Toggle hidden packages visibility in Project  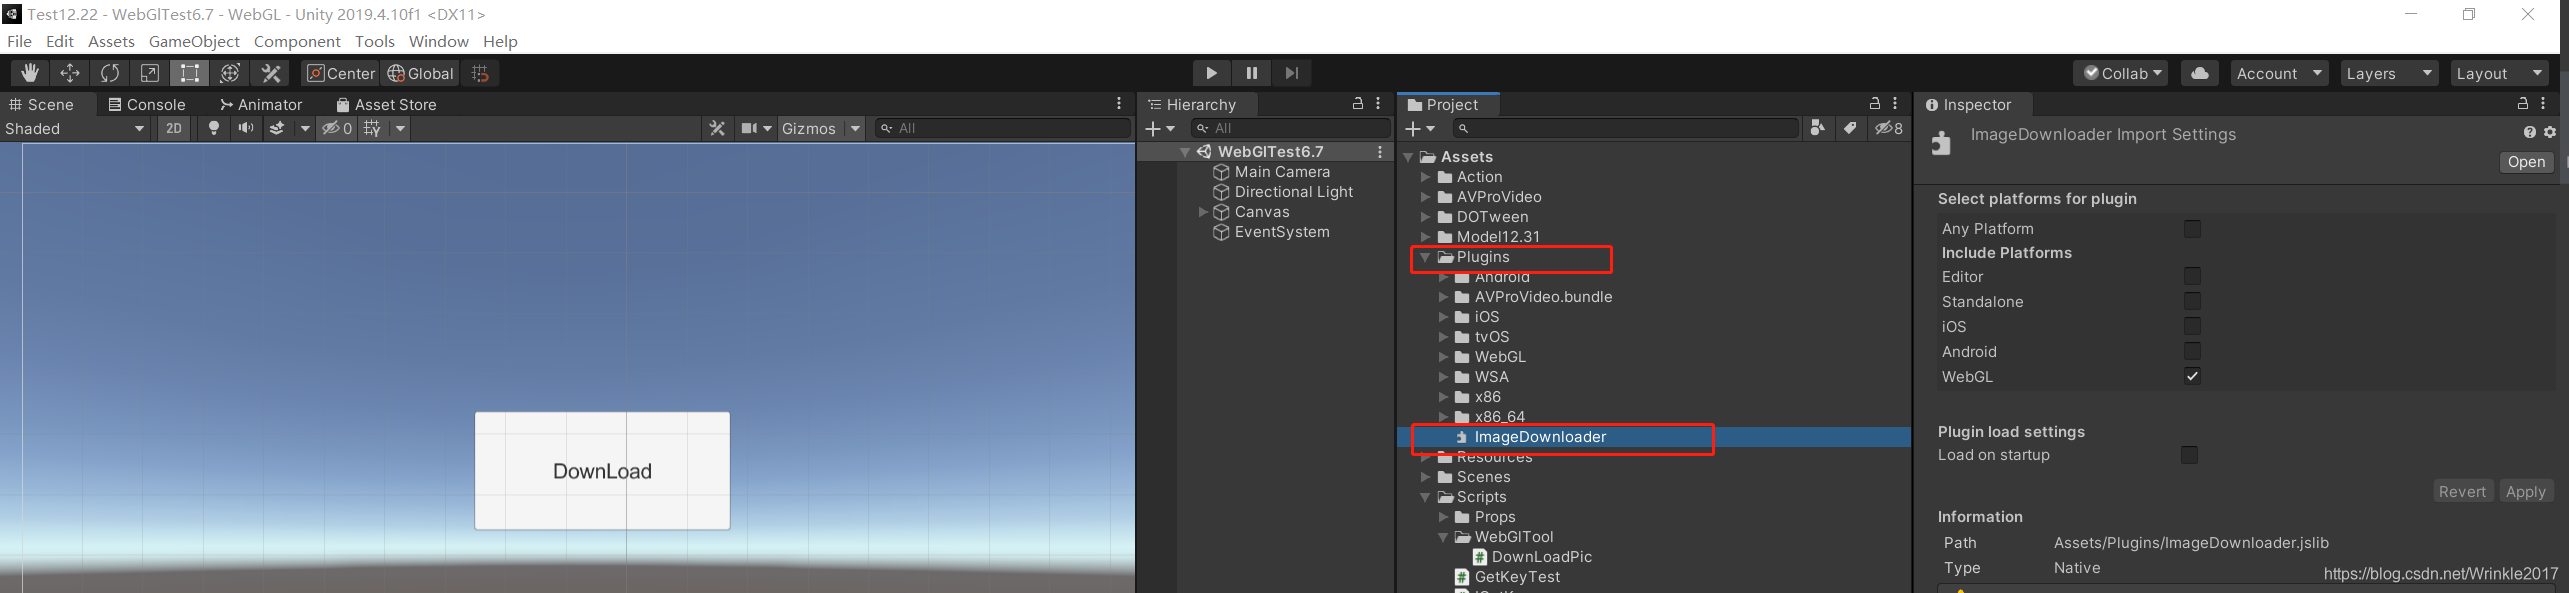[x=1888, y=128]
